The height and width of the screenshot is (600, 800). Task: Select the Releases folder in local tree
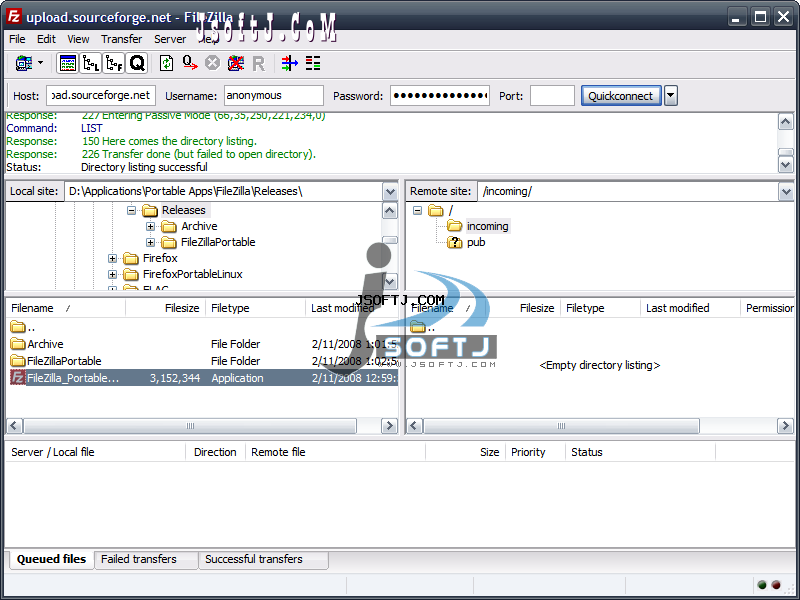(184, 210)
